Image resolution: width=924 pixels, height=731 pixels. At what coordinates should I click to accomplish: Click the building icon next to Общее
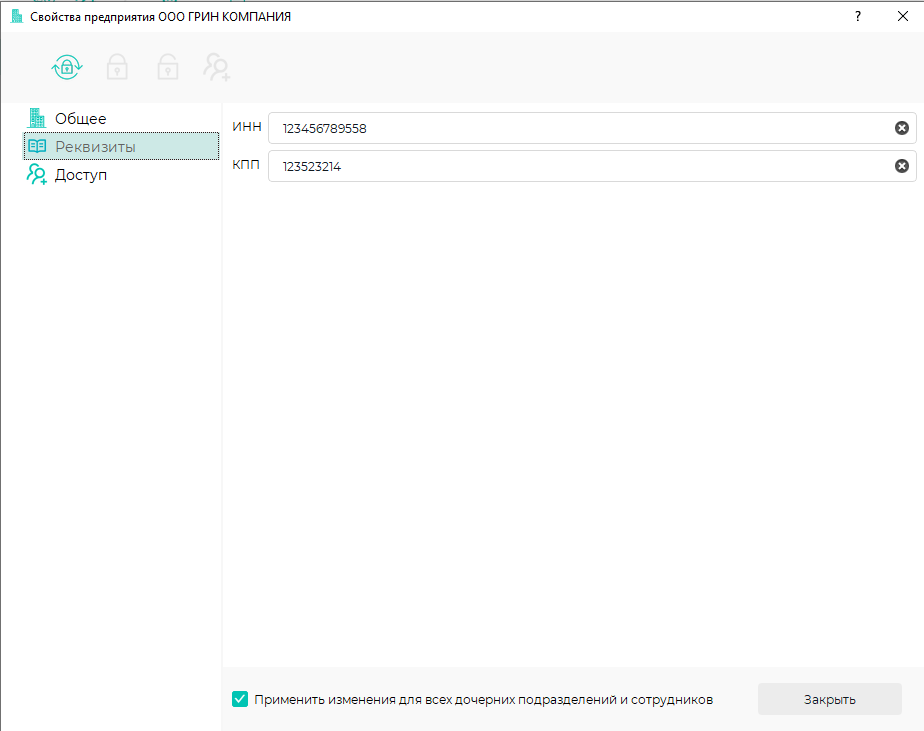(x=37, y=118)
